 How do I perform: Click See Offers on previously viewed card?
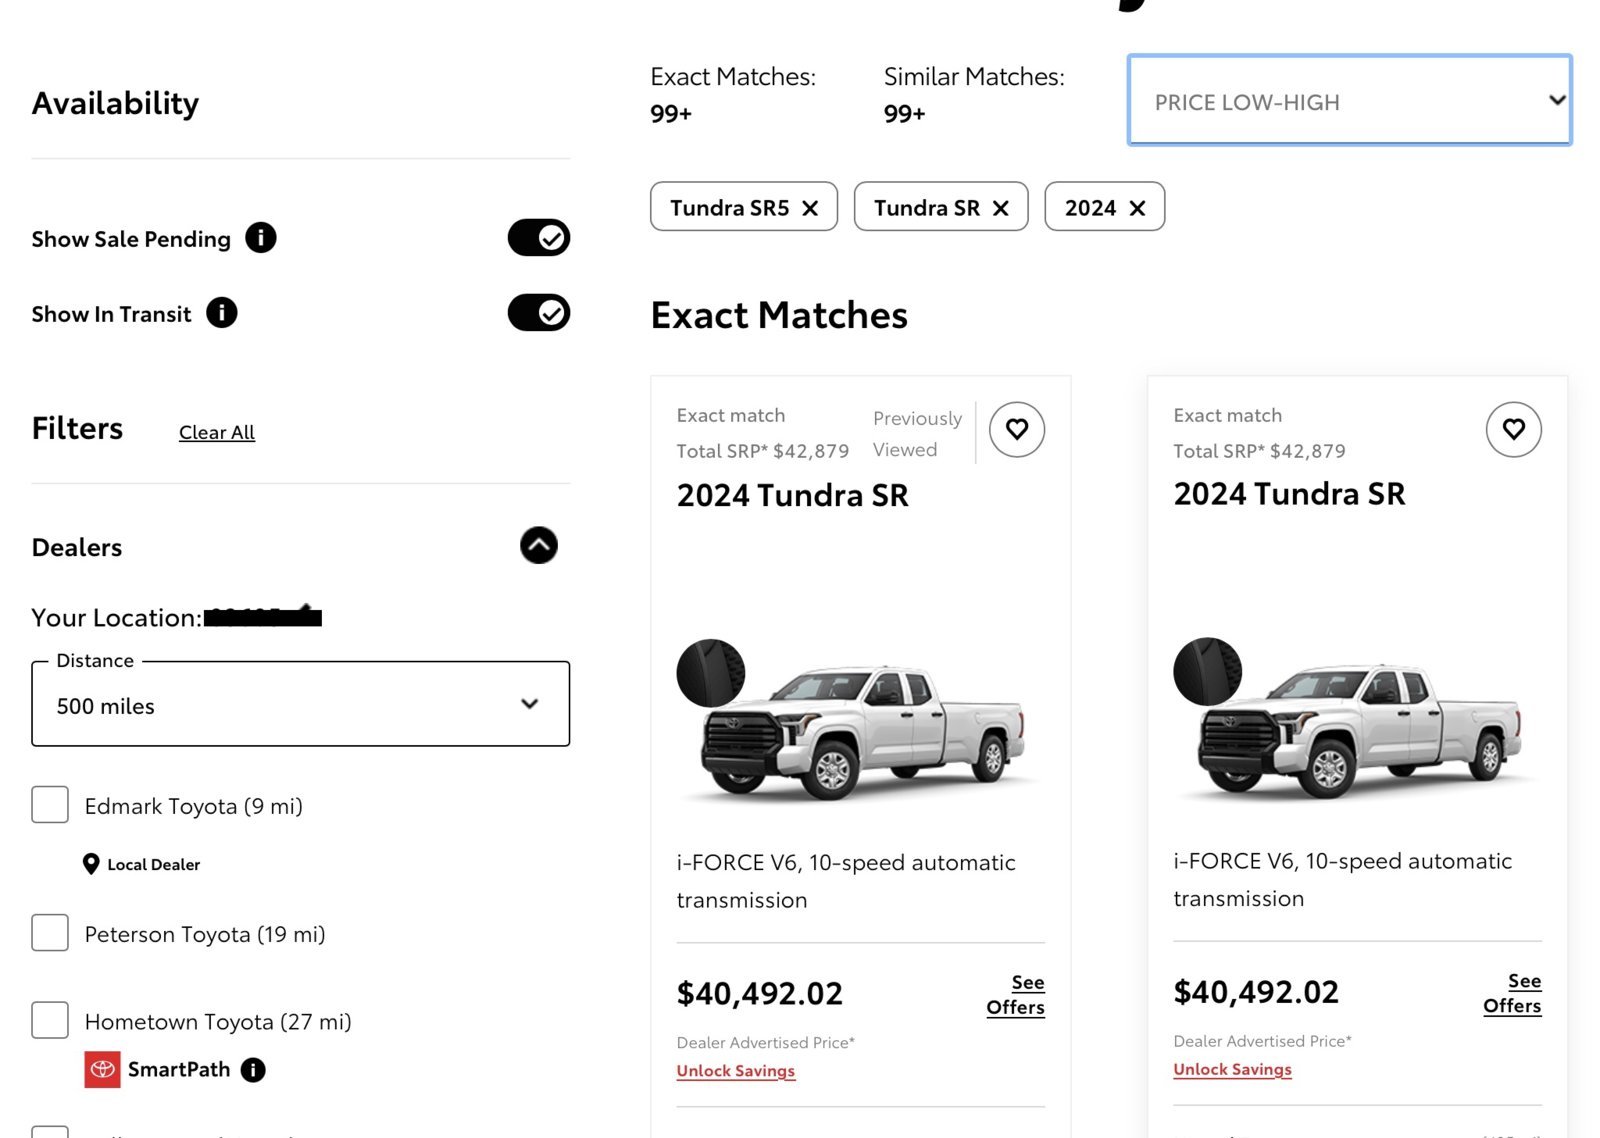click(x=1016, y=995)
